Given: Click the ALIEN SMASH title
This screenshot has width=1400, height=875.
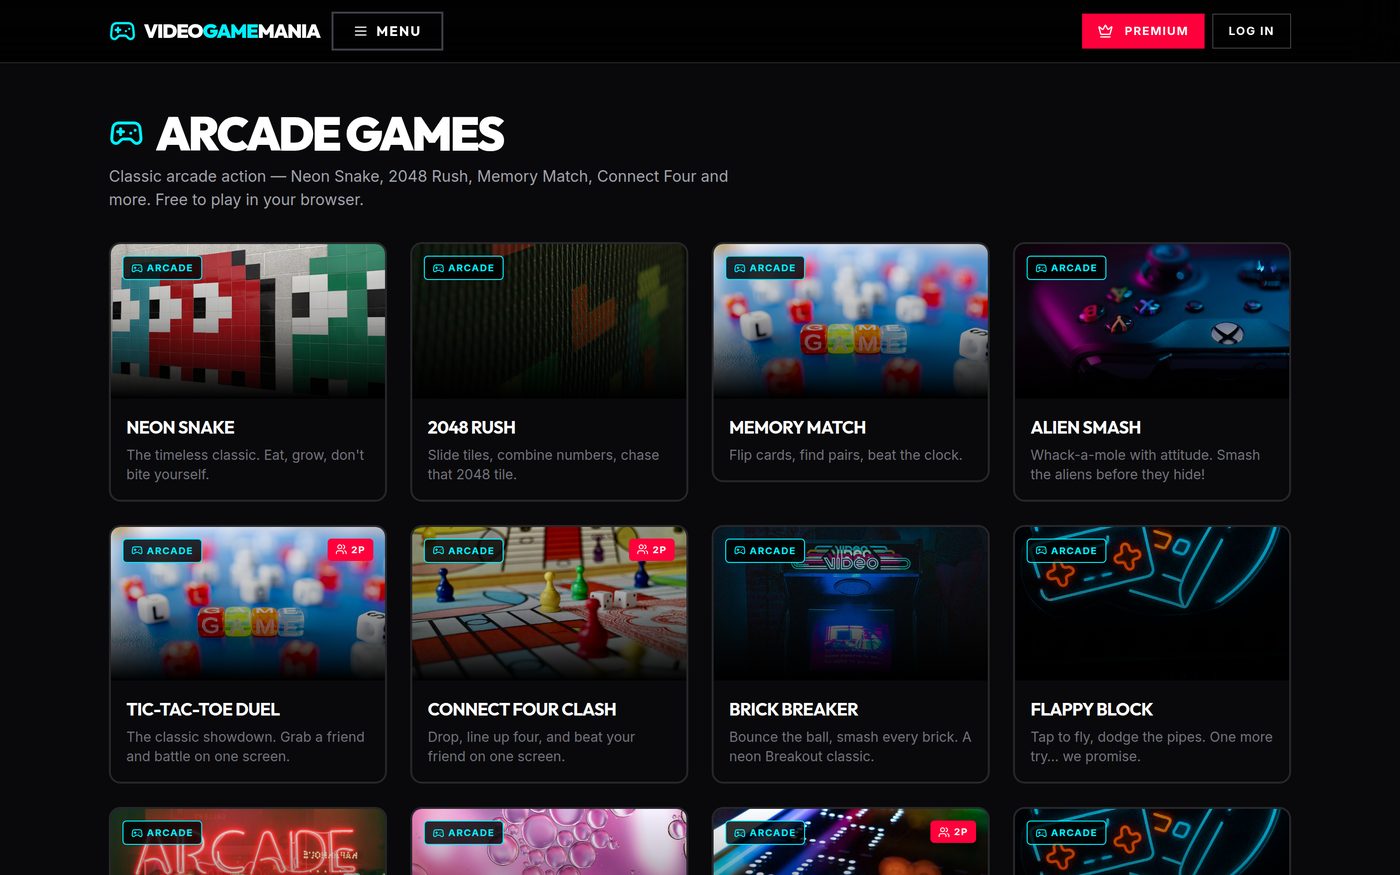Looking at the screenshot, I should tap(1085, 427).
